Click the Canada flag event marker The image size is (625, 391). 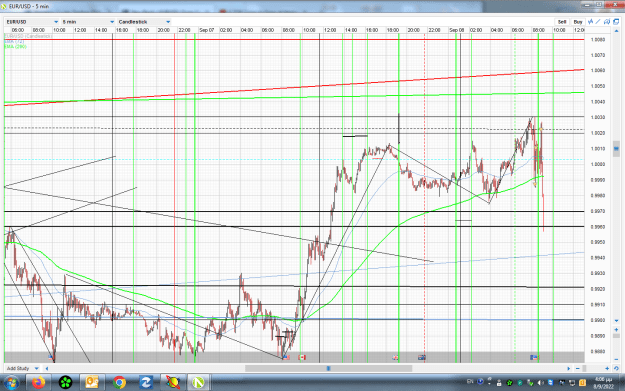click(x=302, y=357)
